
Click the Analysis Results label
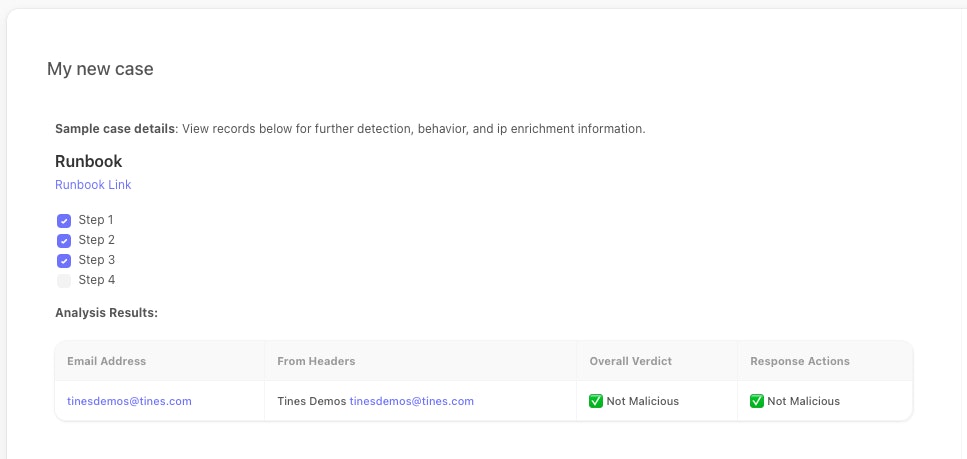(x=107, y=313)
